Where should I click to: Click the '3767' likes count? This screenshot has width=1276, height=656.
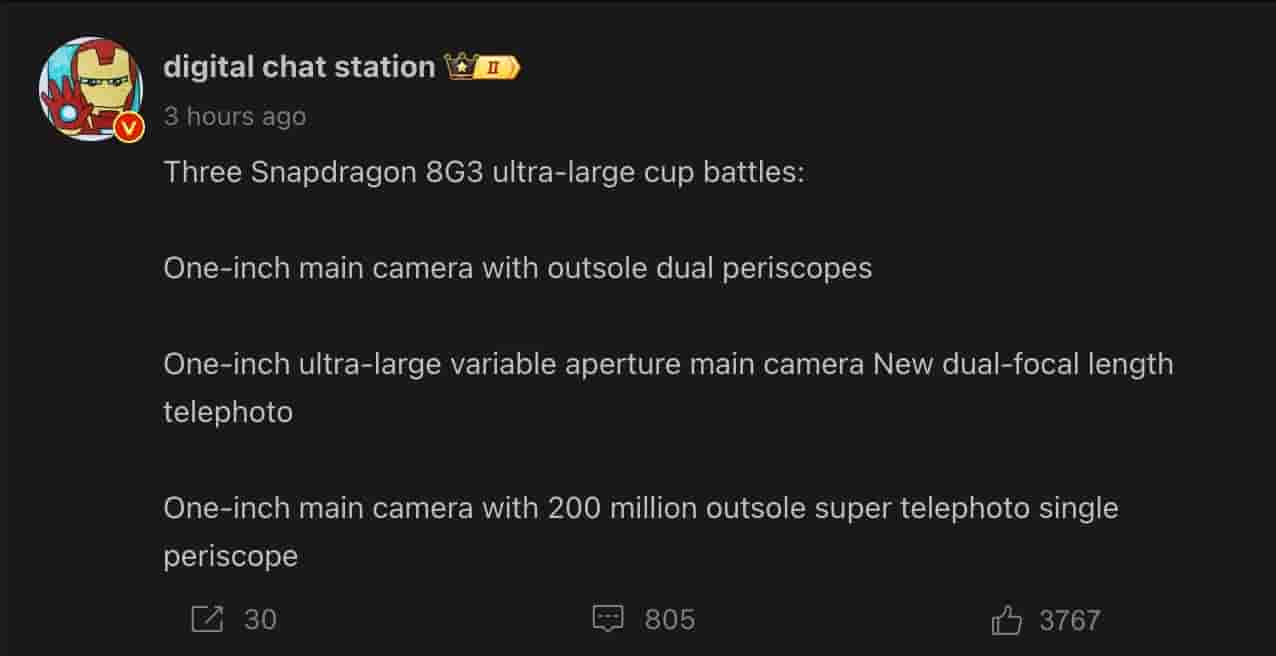pos(1070,619)
